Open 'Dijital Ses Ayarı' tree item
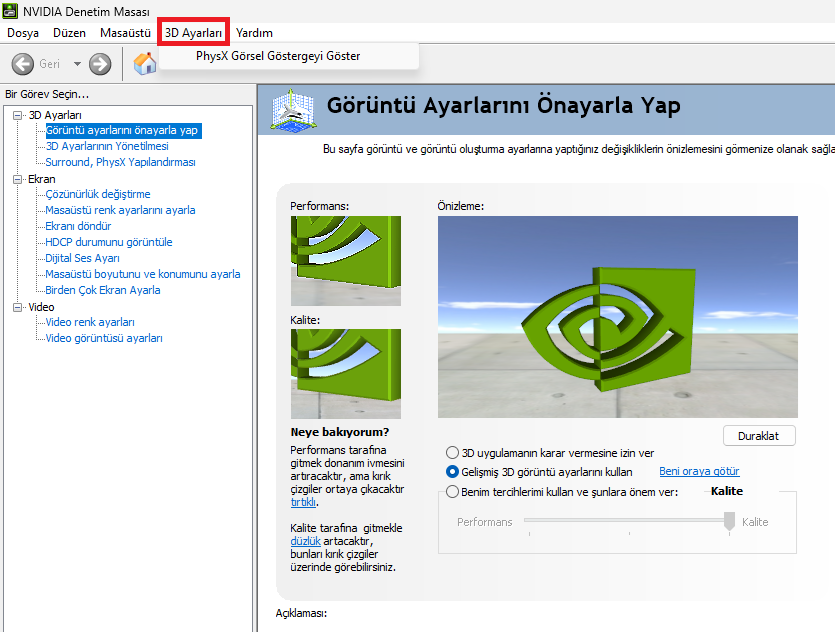 83,258
